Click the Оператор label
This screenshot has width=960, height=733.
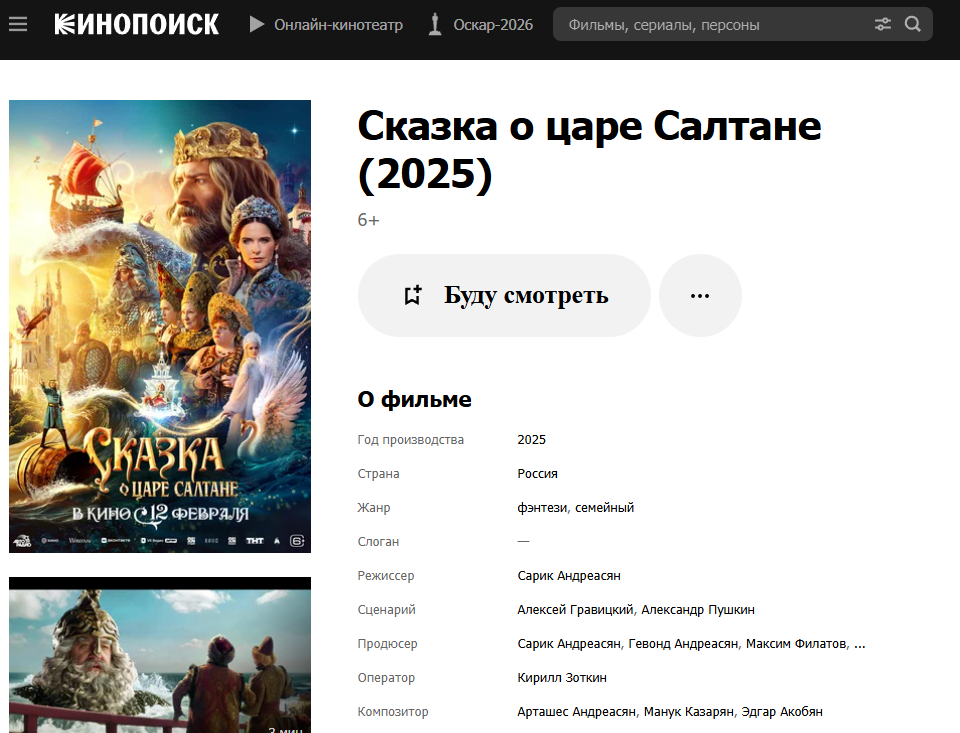[386, 678]
